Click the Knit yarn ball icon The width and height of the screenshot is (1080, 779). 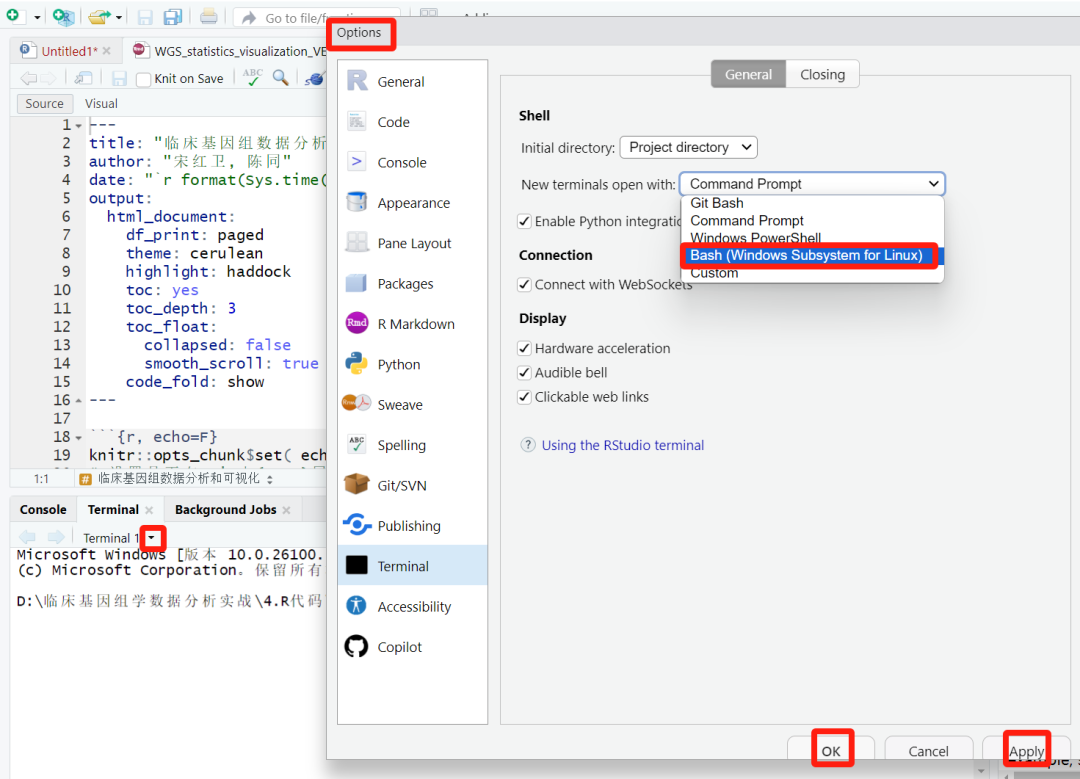[315, 79]
